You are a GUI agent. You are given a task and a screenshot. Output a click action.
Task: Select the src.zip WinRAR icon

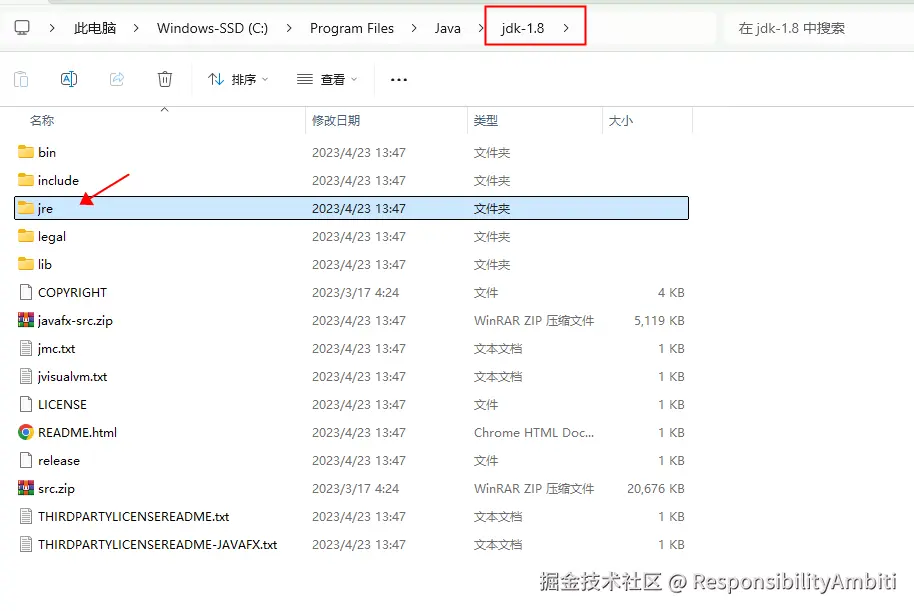pyautogui.click(x=26, y=488)
